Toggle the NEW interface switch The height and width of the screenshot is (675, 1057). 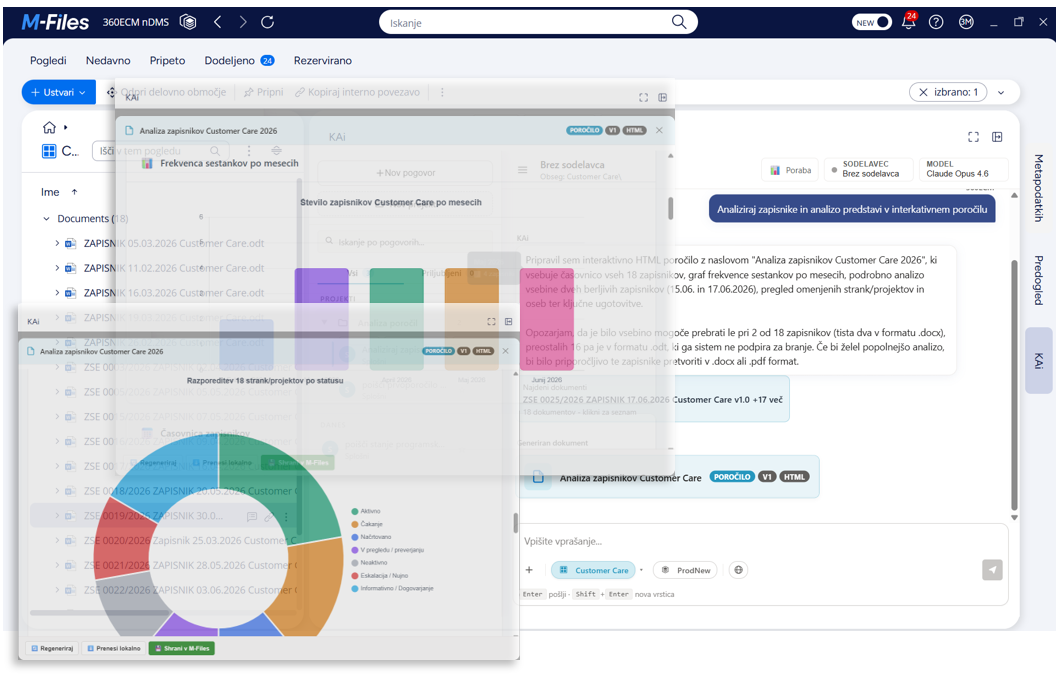click(x=871, y=22)
